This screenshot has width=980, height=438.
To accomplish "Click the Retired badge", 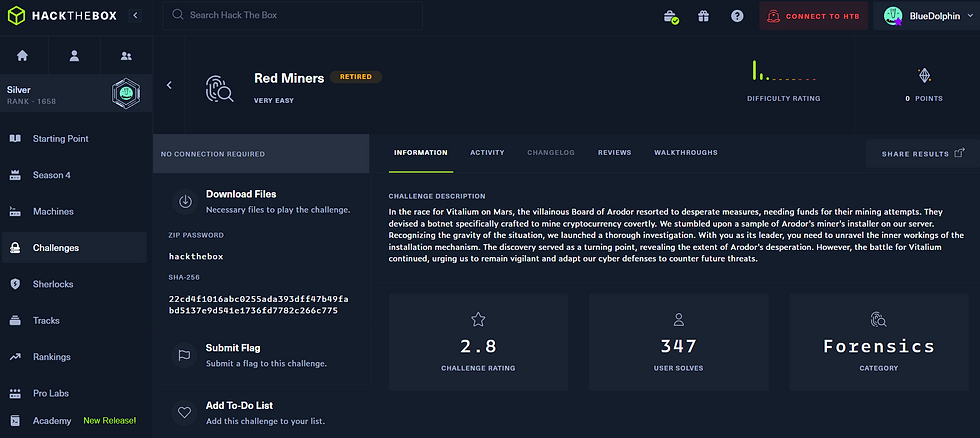I will tap(356, 77).
